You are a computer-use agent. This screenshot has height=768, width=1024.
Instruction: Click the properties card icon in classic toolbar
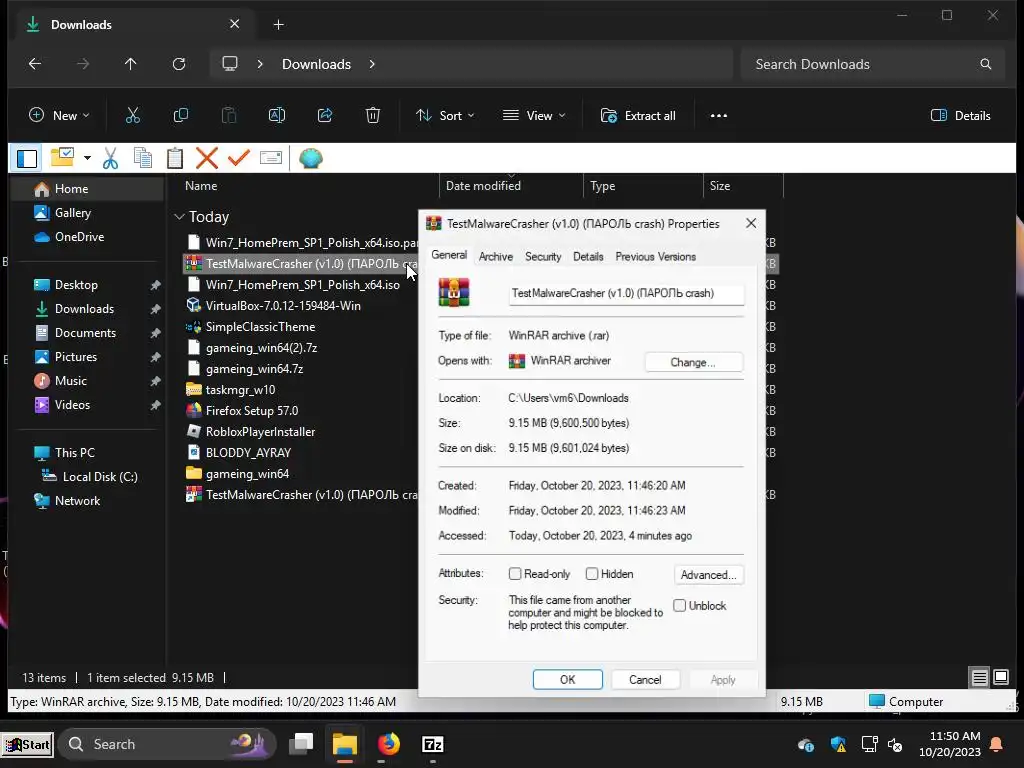(271, 158)
